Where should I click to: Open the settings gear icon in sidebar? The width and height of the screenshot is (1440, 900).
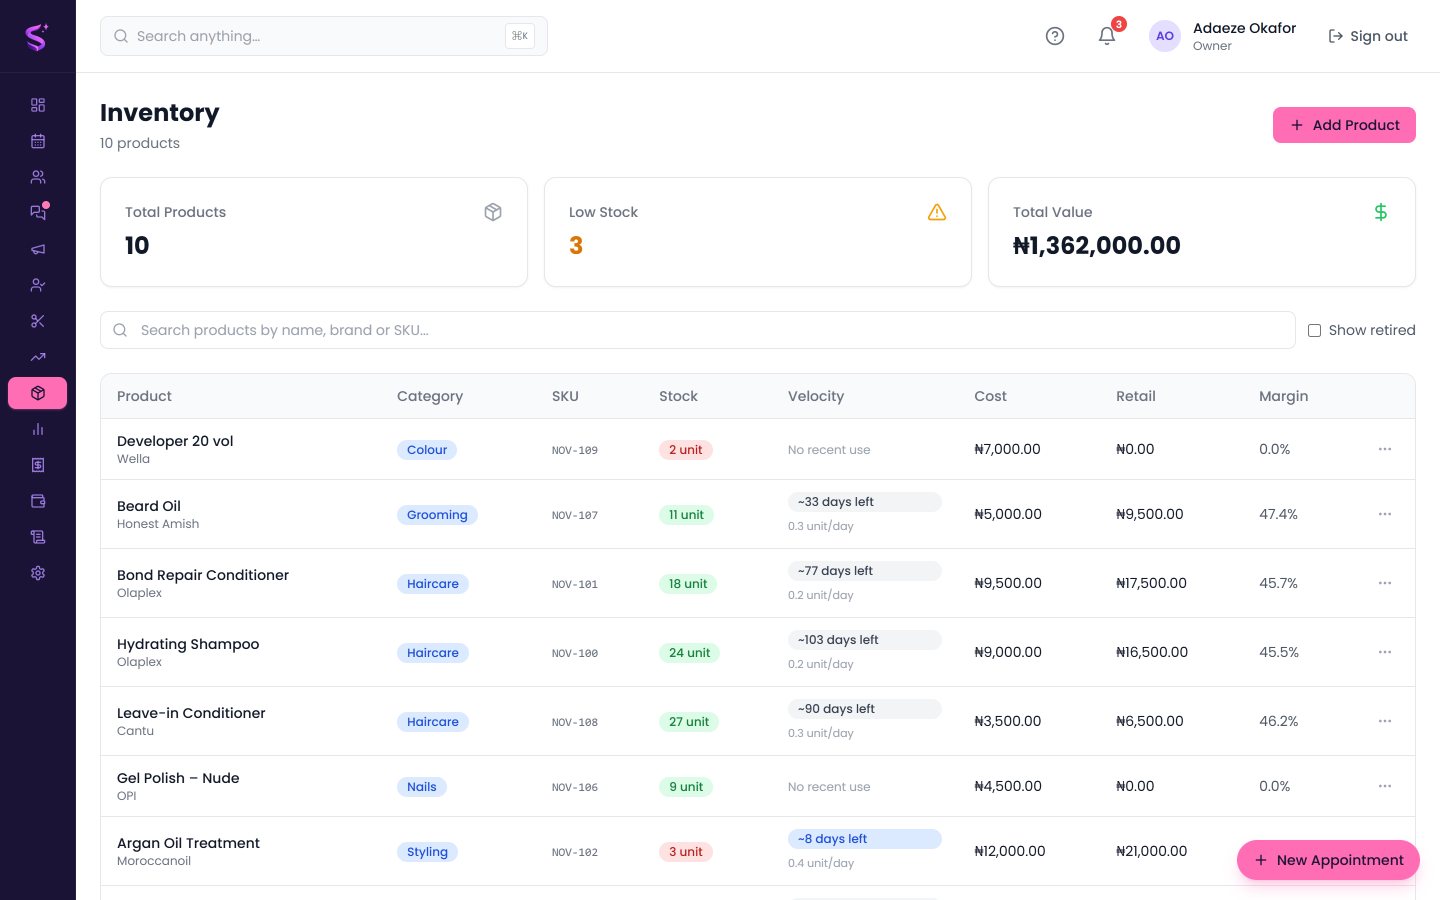38,573
